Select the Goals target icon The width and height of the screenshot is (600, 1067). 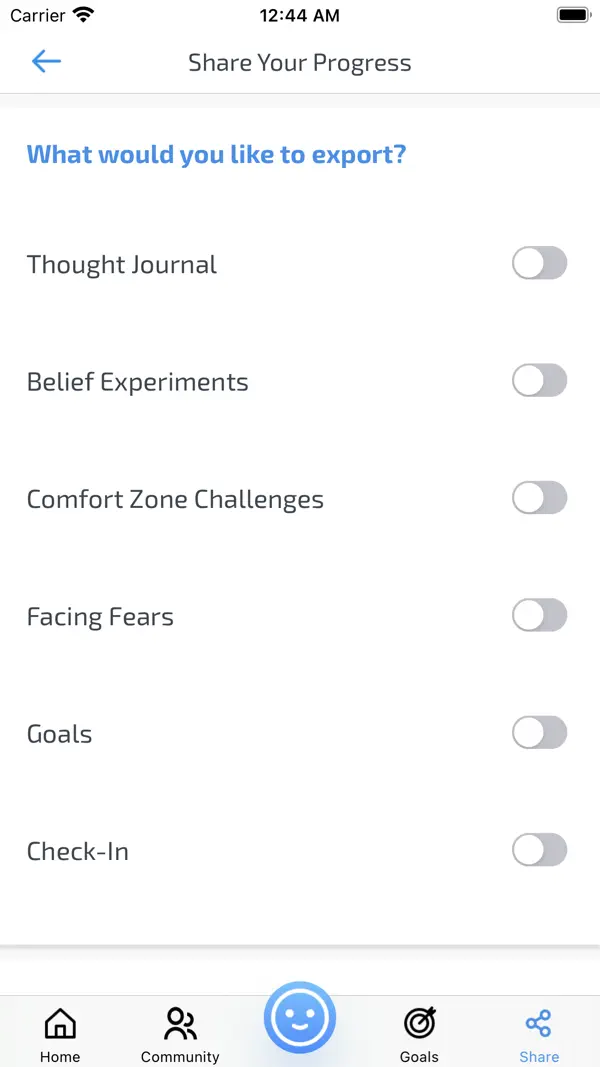pyautogui.click(x=419, y=1022)
